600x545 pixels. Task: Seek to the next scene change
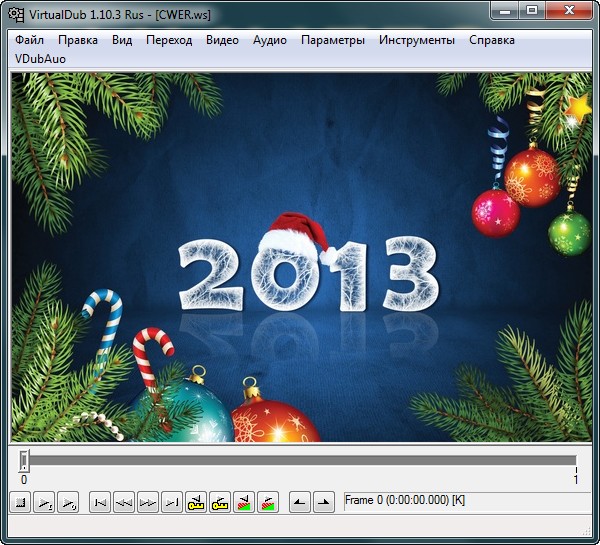tap(268, 502)
